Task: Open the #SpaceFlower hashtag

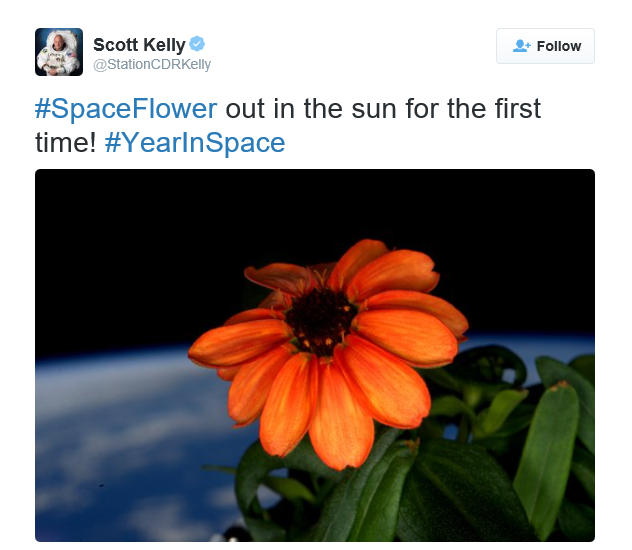Action: click(126, 109)
